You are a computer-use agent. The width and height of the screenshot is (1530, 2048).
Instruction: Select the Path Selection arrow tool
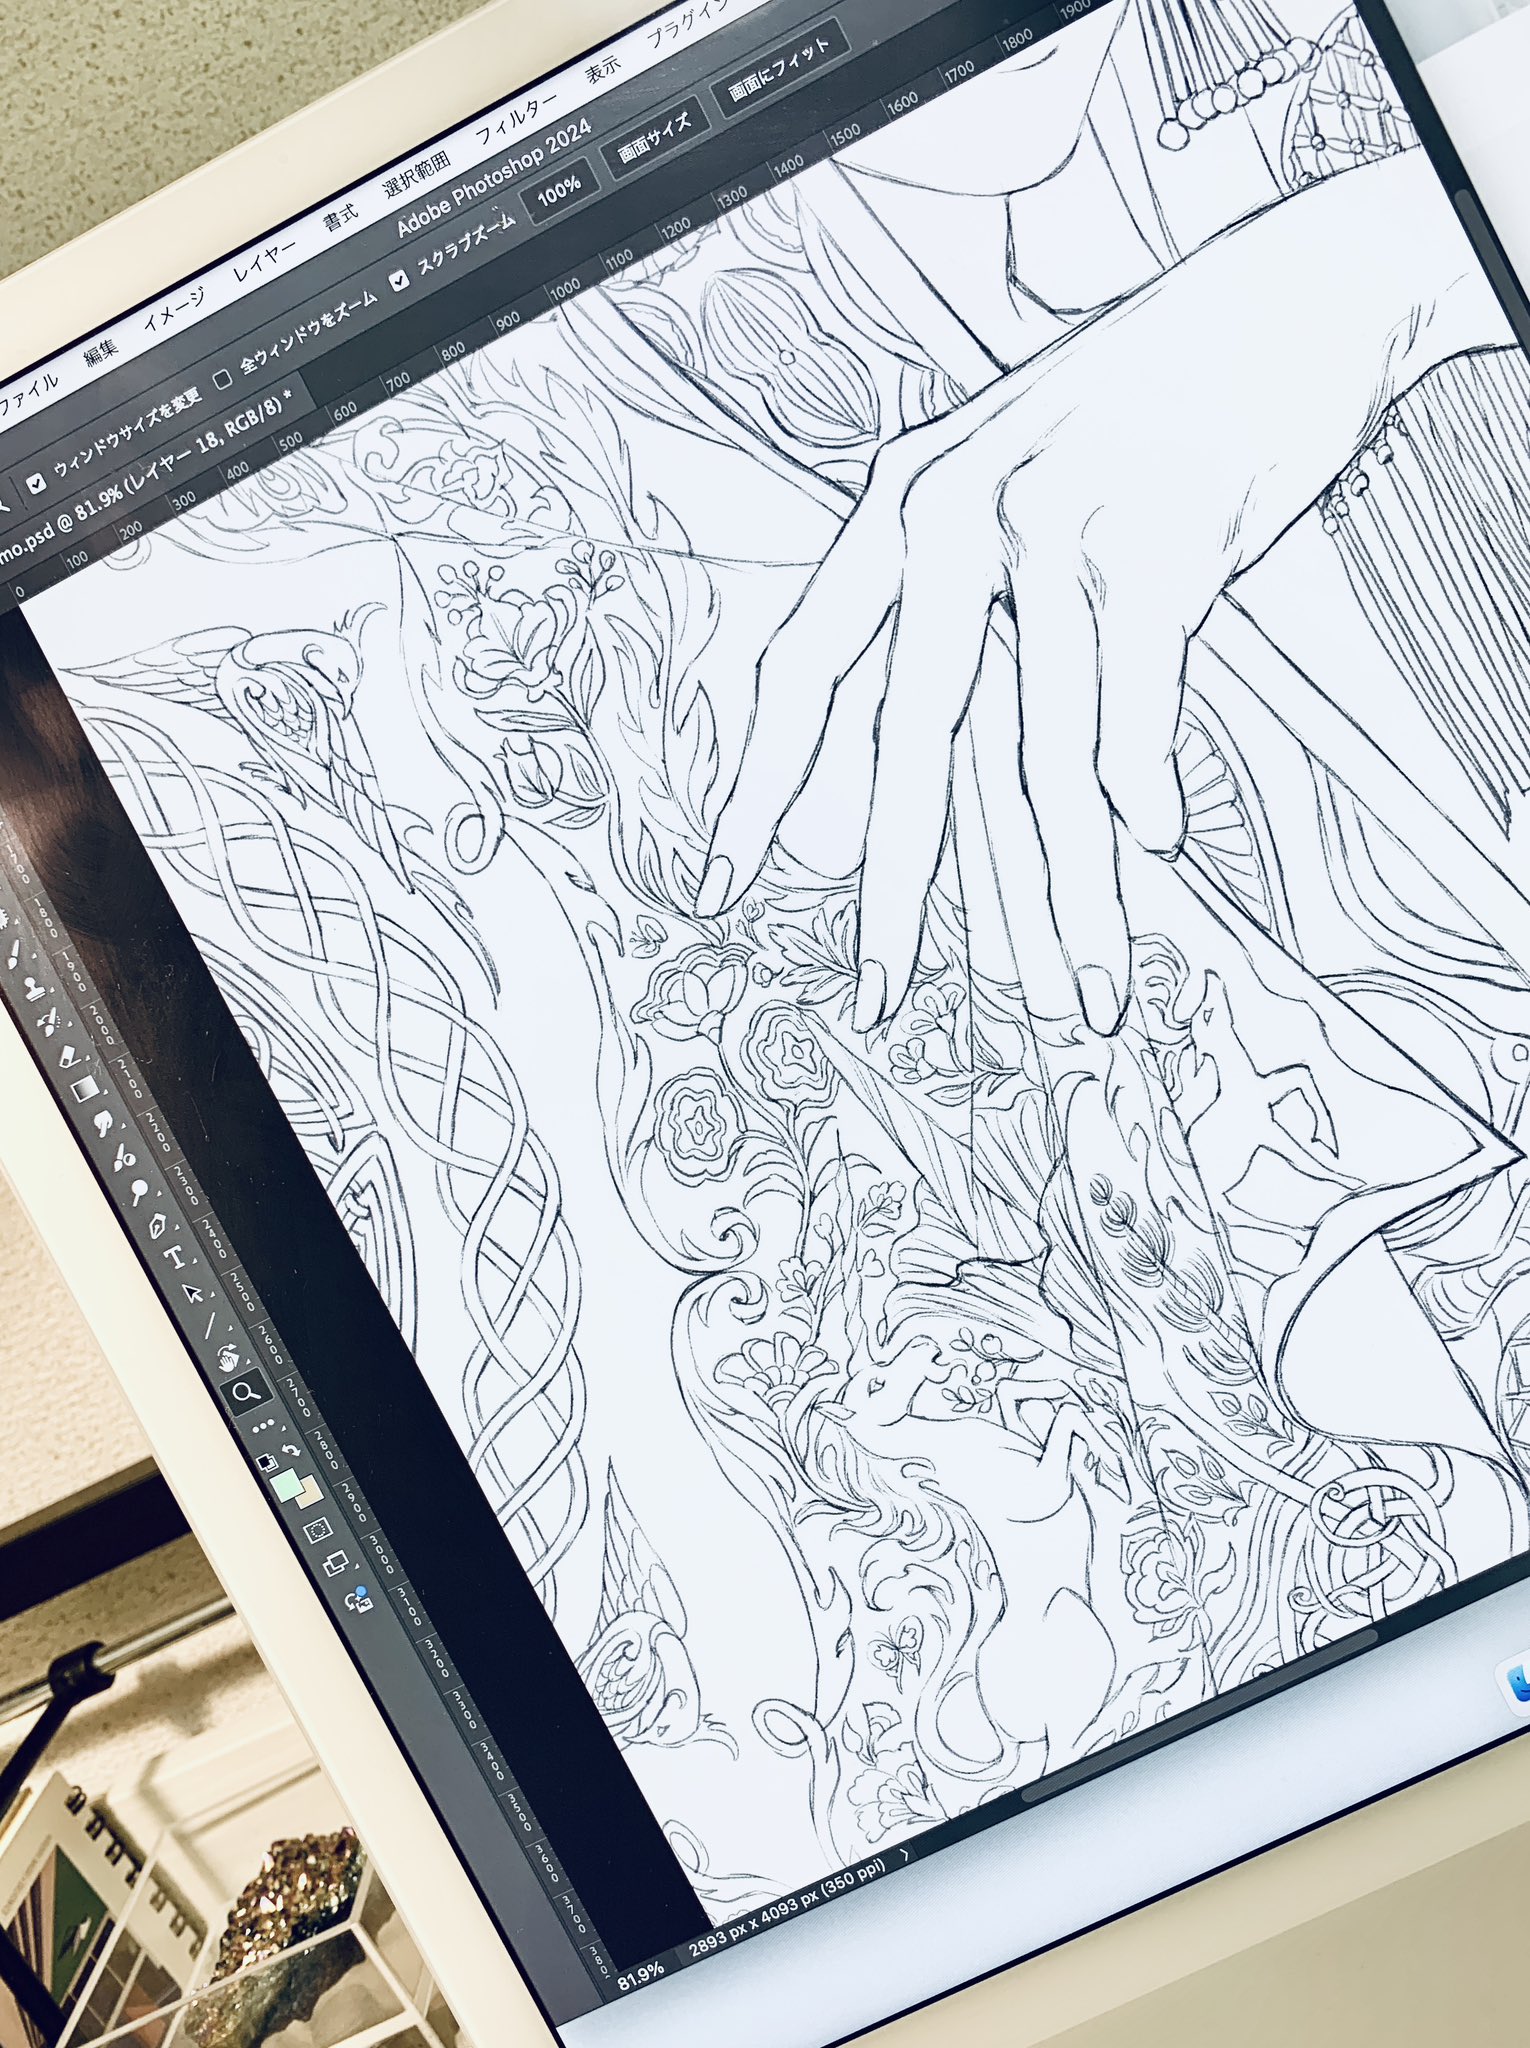tap(193, 1293)
